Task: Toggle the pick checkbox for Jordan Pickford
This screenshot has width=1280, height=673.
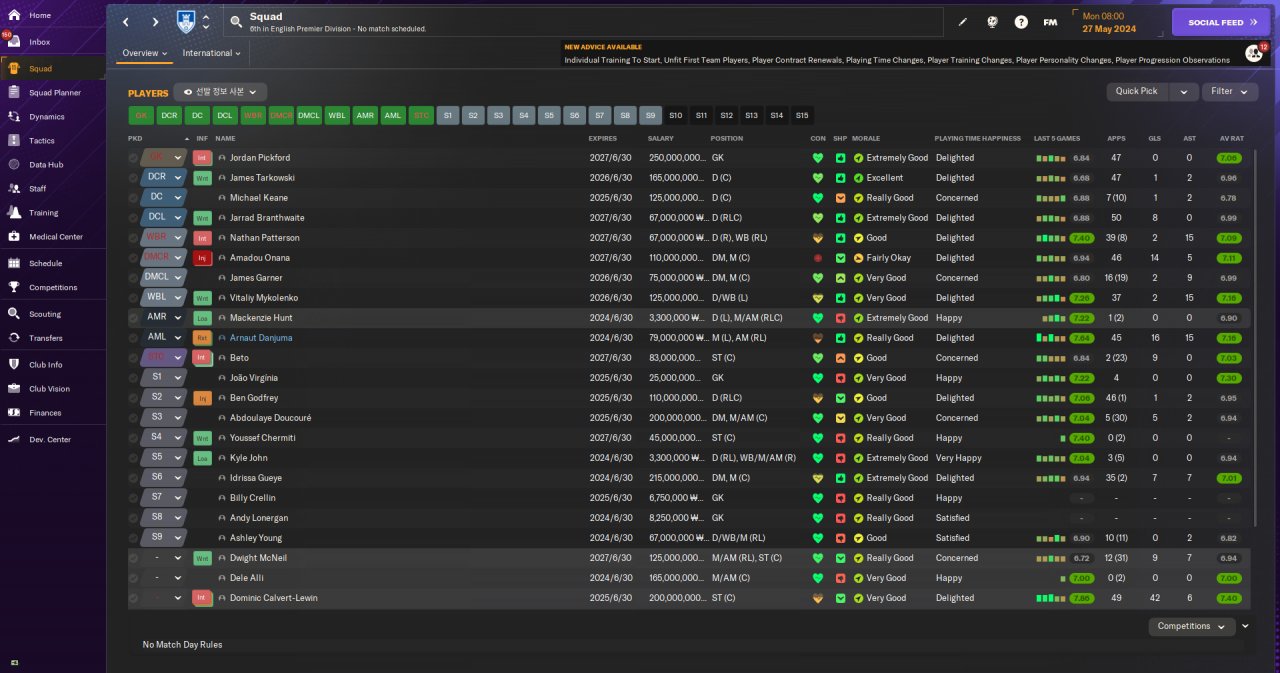Action: coord(134,158)
